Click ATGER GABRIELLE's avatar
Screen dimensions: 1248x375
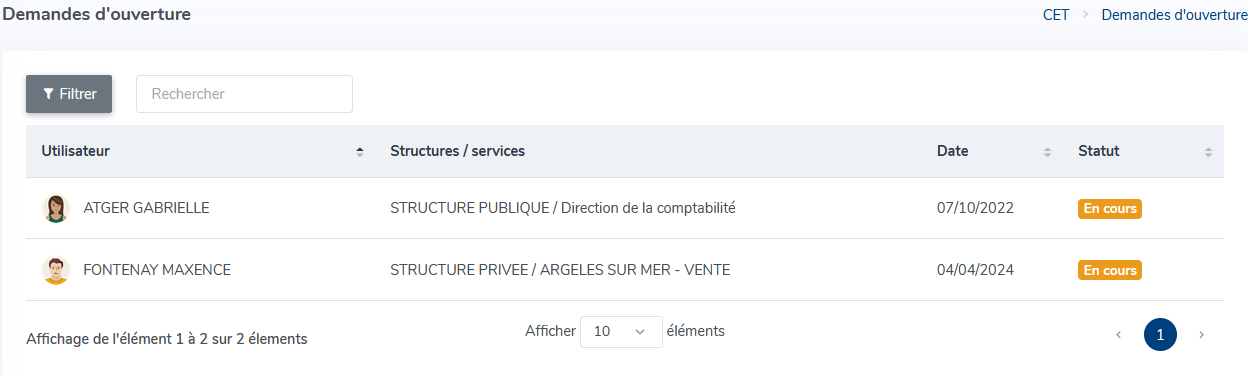tap(56, 208)
